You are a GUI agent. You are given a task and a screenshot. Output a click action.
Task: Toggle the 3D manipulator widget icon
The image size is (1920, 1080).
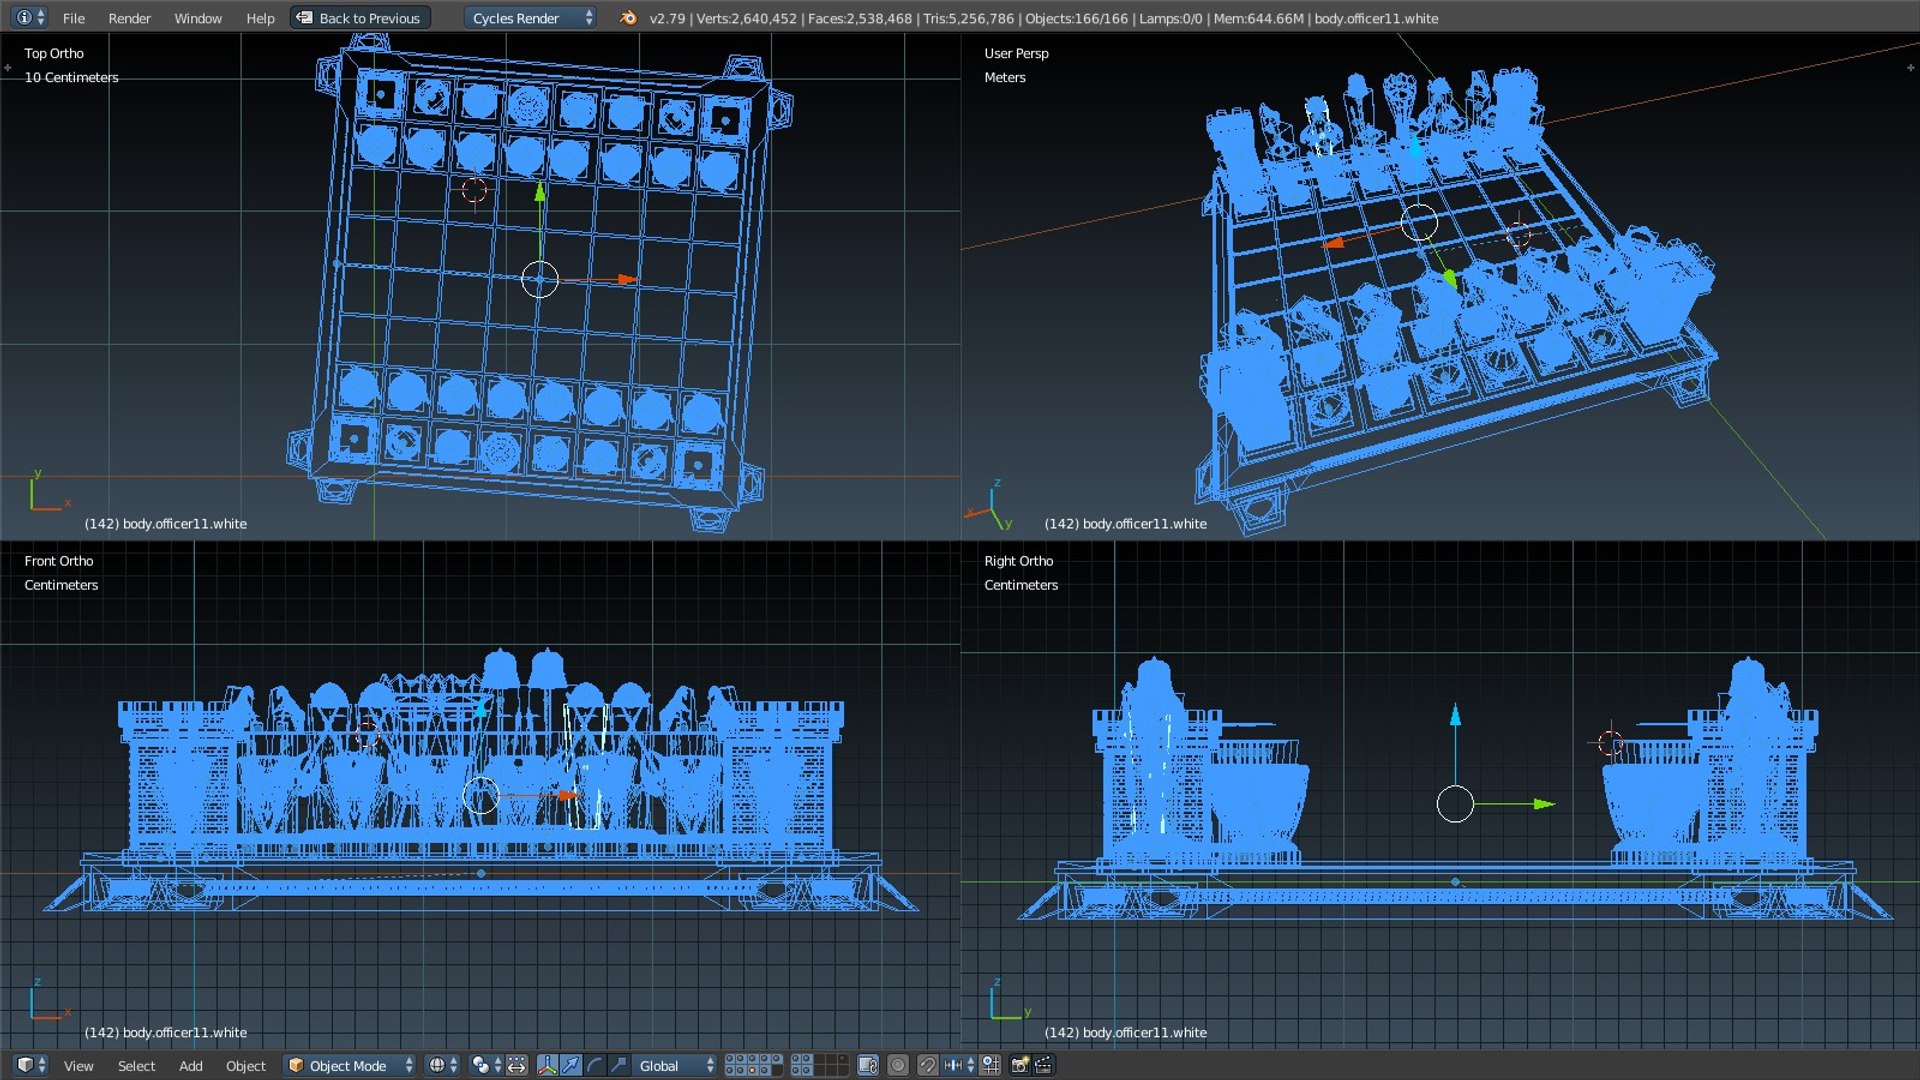(547, 1066)
